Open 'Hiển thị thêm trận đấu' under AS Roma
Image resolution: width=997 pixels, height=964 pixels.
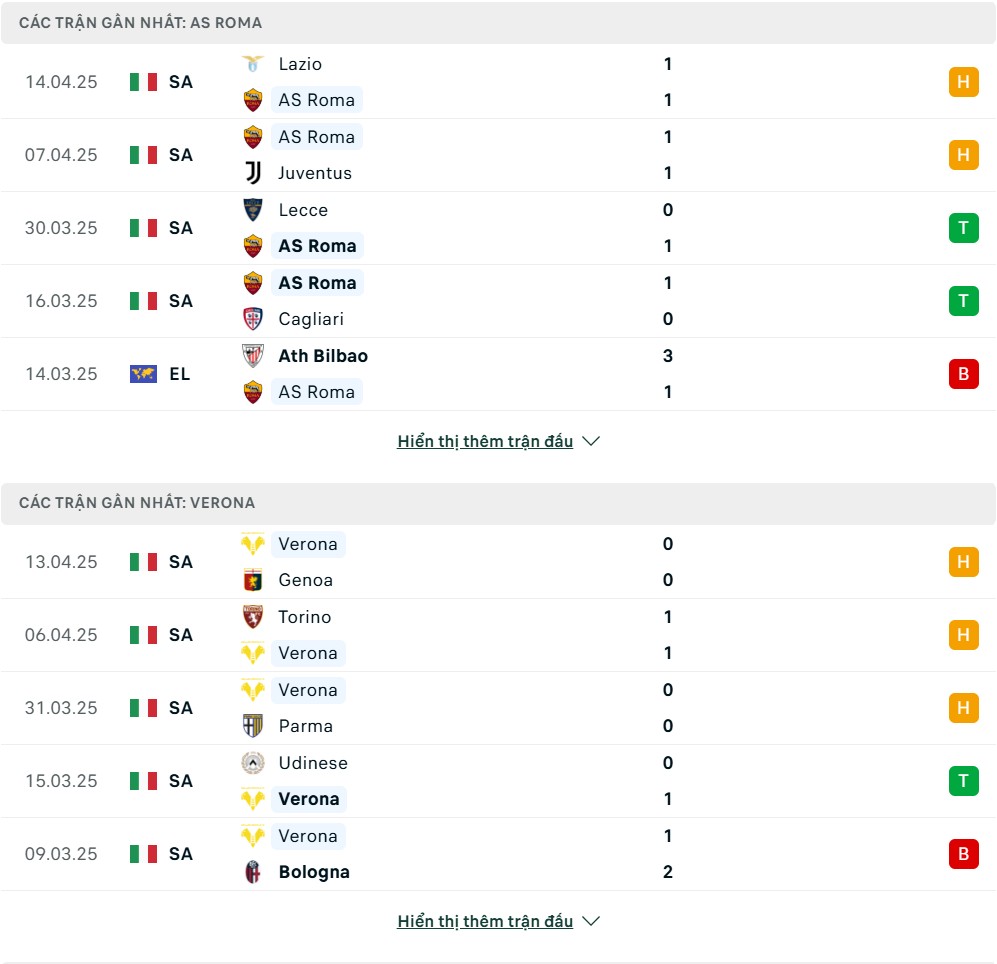pyautogui.click(x=485, y=441)
